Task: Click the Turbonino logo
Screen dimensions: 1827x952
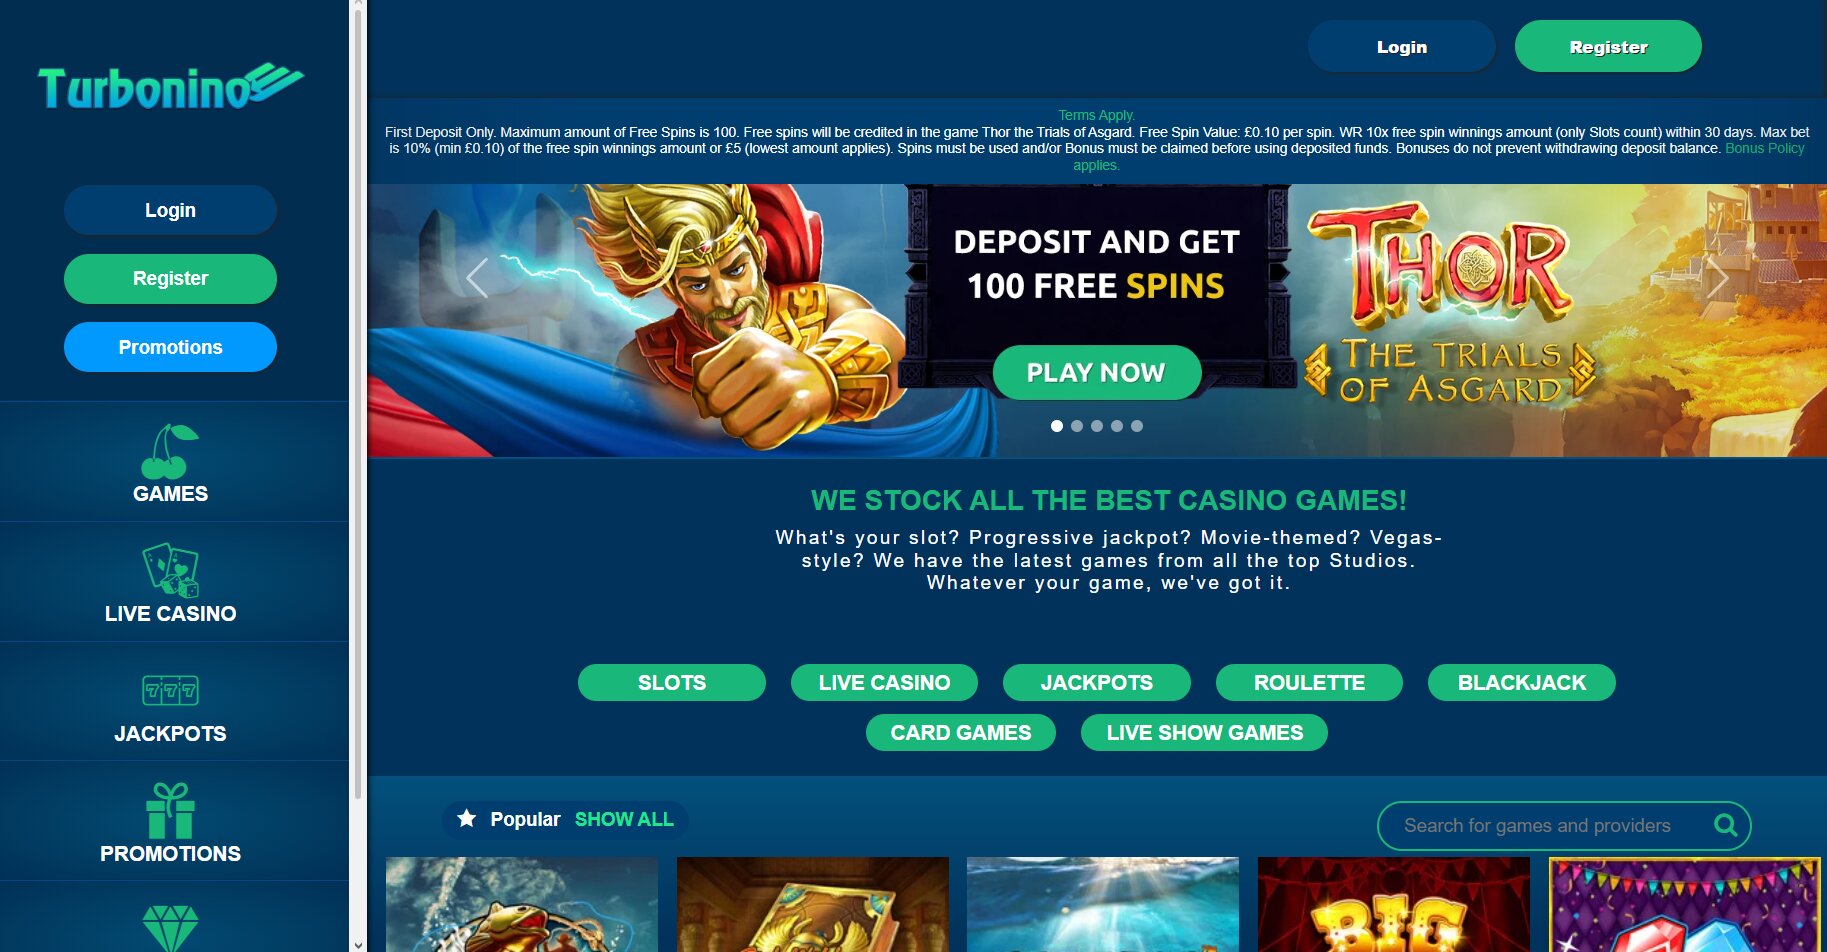Action: click(x=170, y=88)
